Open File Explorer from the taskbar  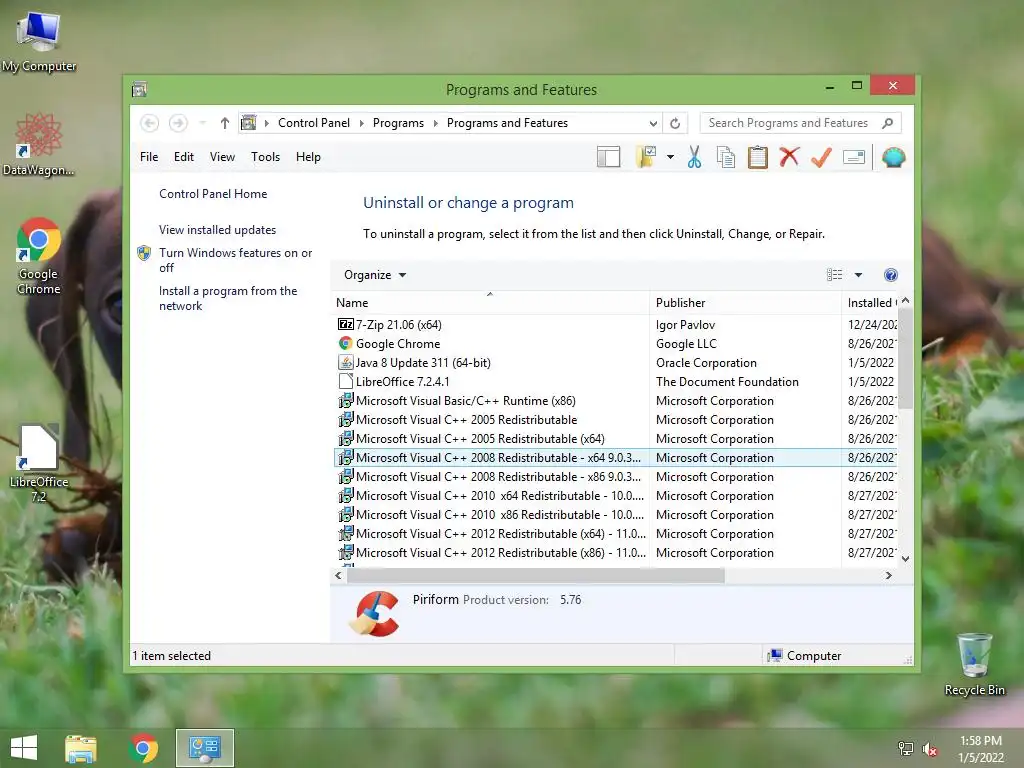pyautogui.click(x=80, y=748)
